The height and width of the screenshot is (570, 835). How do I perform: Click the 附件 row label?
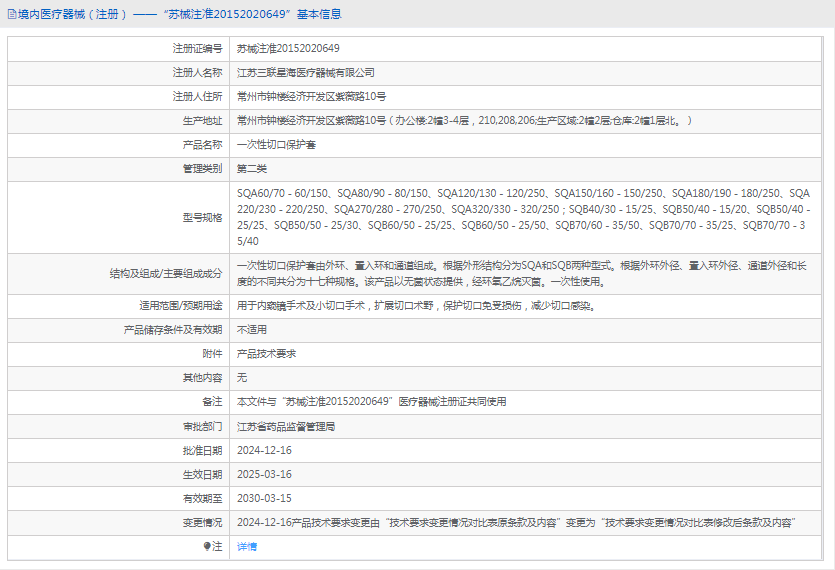point(212,354)
